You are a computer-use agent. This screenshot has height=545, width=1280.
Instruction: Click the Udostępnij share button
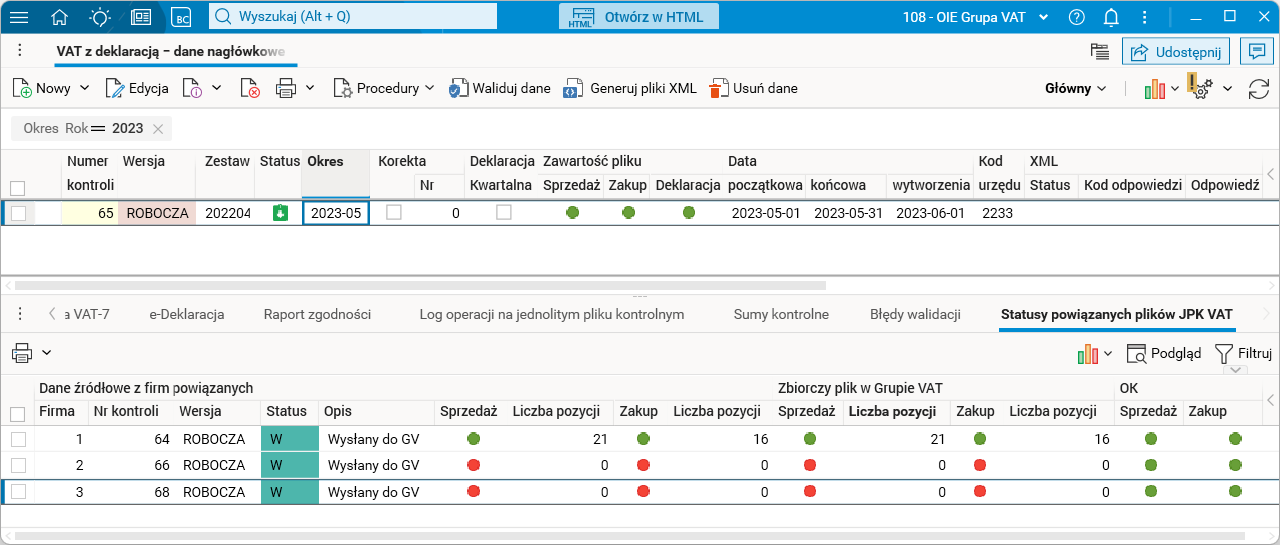pos(1176,52)
